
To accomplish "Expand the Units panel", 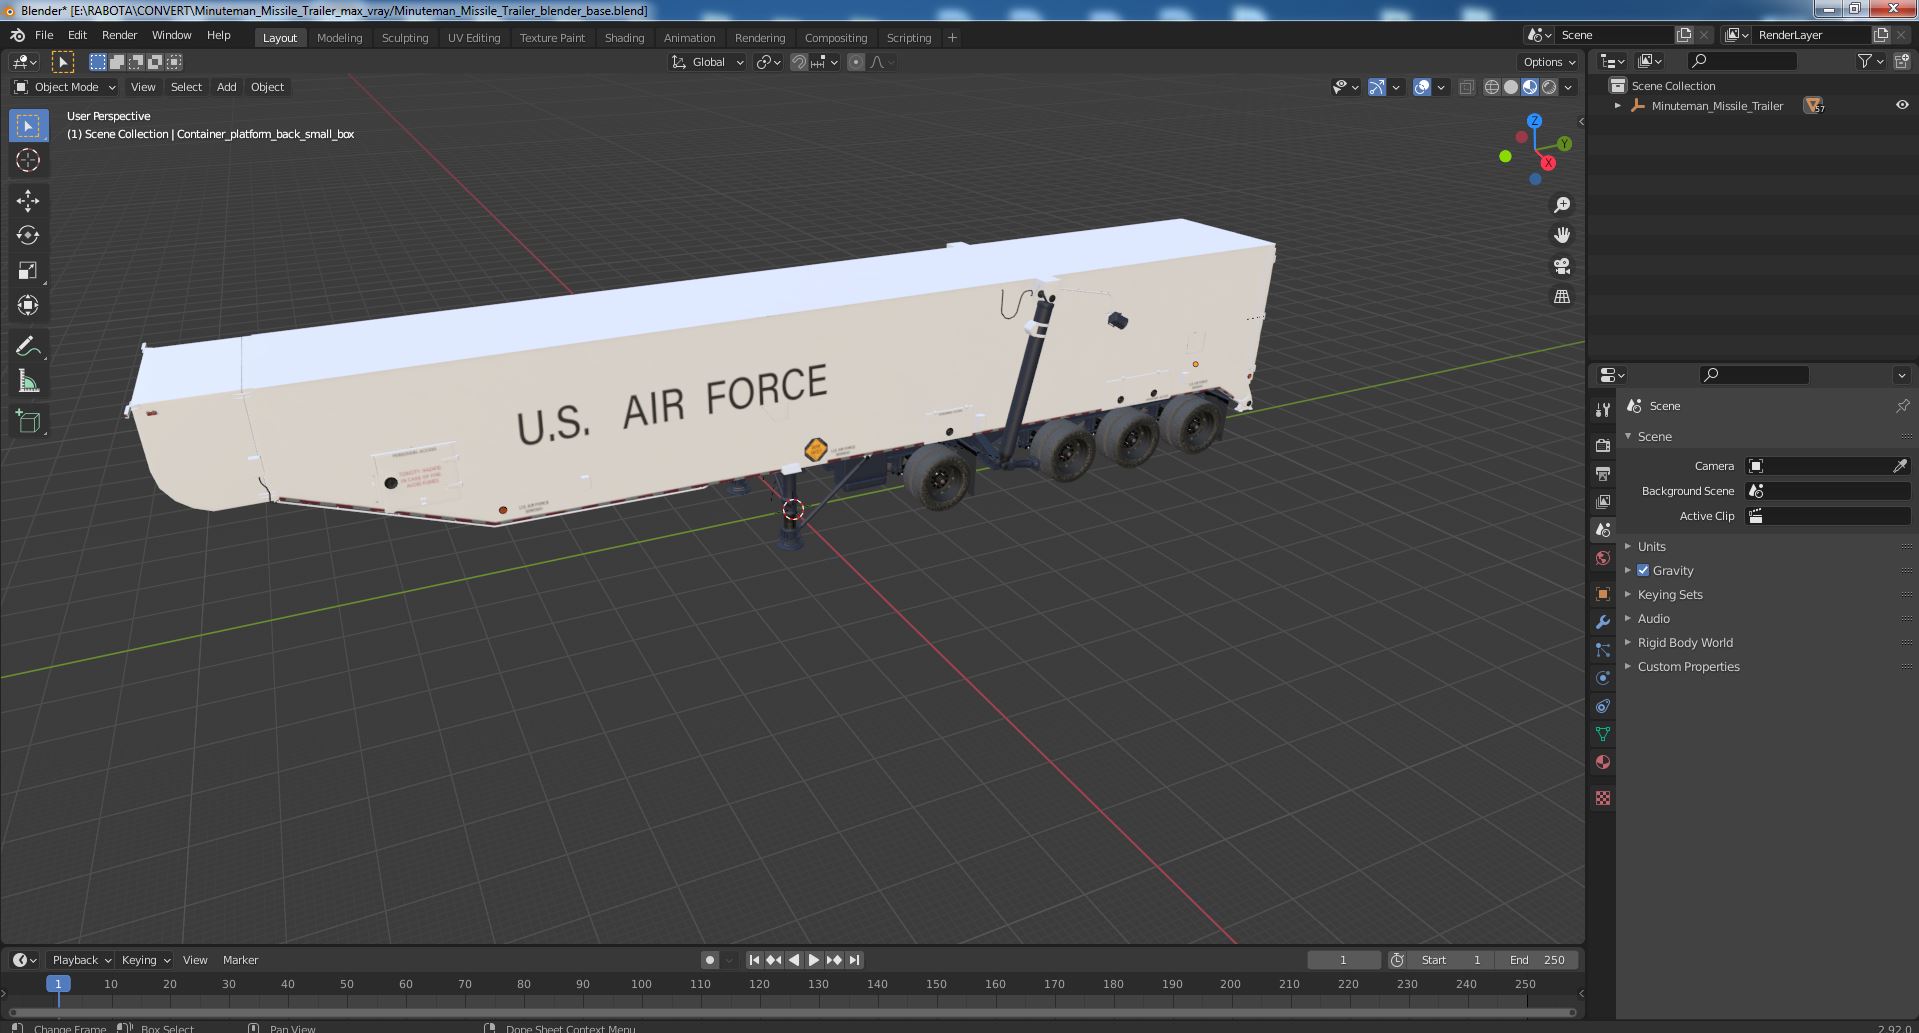I will coord(1651,546).
